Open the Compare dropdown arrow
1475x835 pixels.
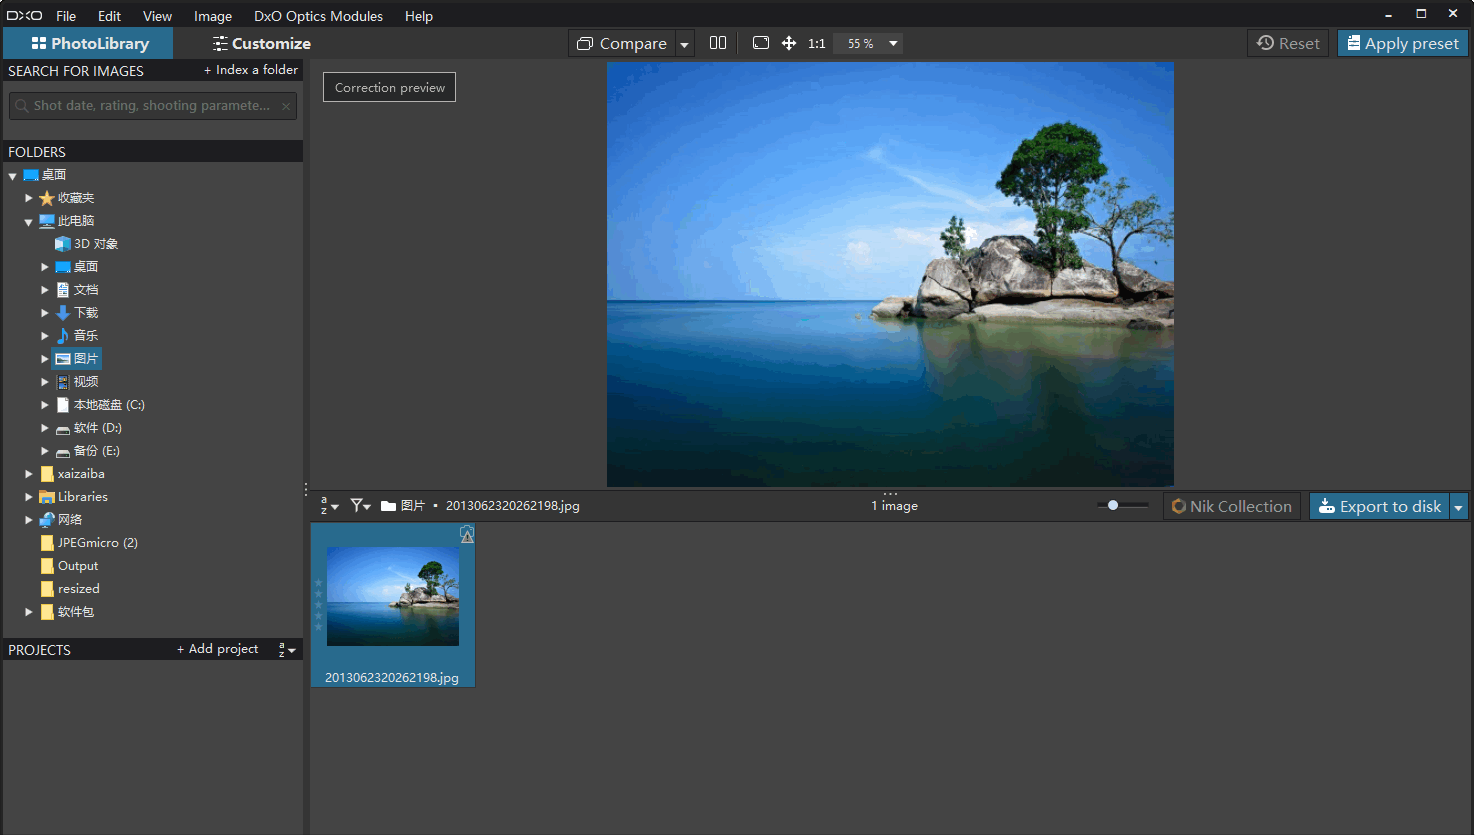tap(684, 44)
